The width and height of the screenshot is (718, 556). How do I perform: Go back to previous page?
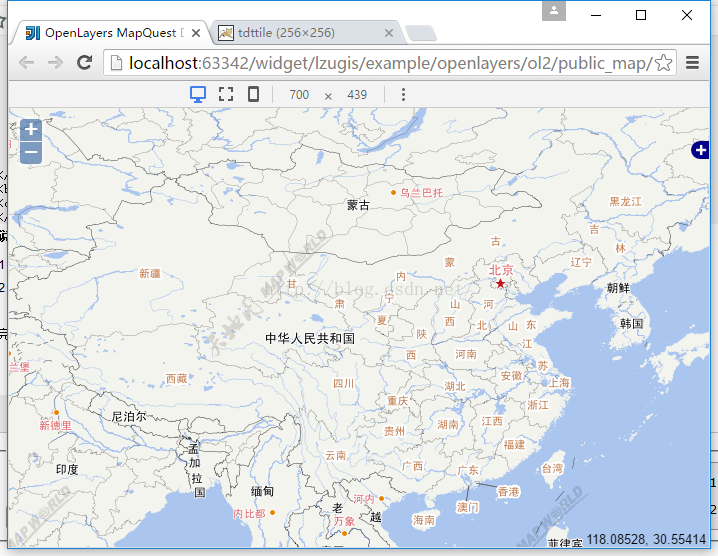(x=27, y=63)
